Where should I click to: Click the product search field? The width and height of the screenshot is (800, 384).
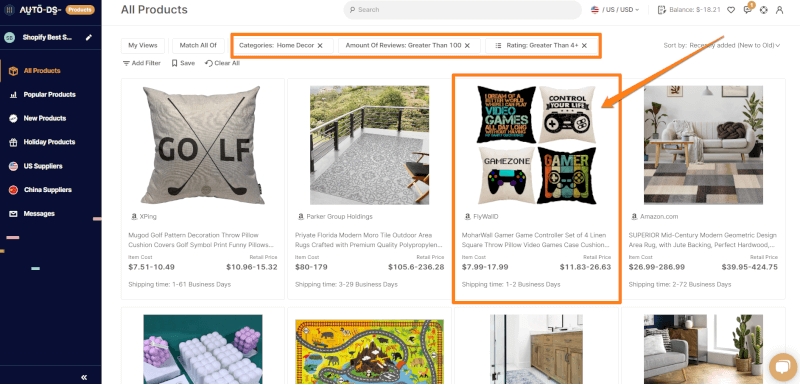click(x=462, y=10)
